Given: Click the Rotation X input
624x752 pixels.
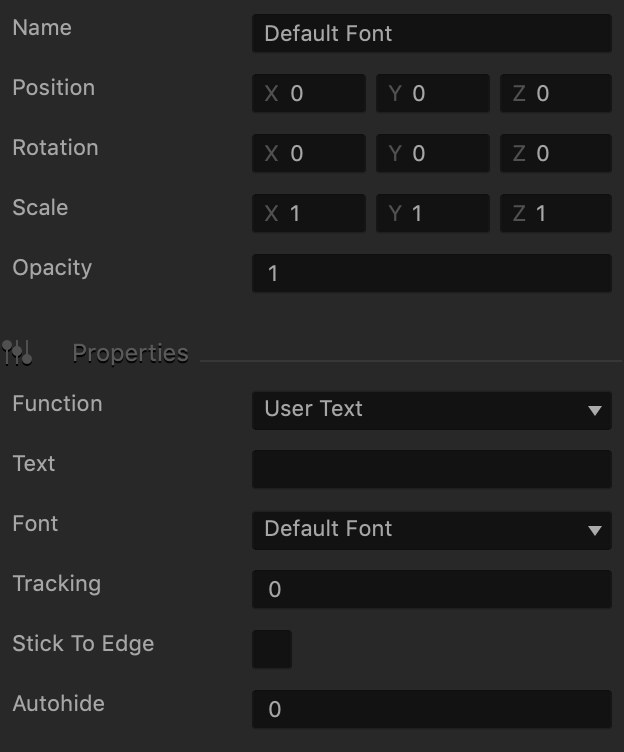Looking at the screenshot, I should pos(309,153).
